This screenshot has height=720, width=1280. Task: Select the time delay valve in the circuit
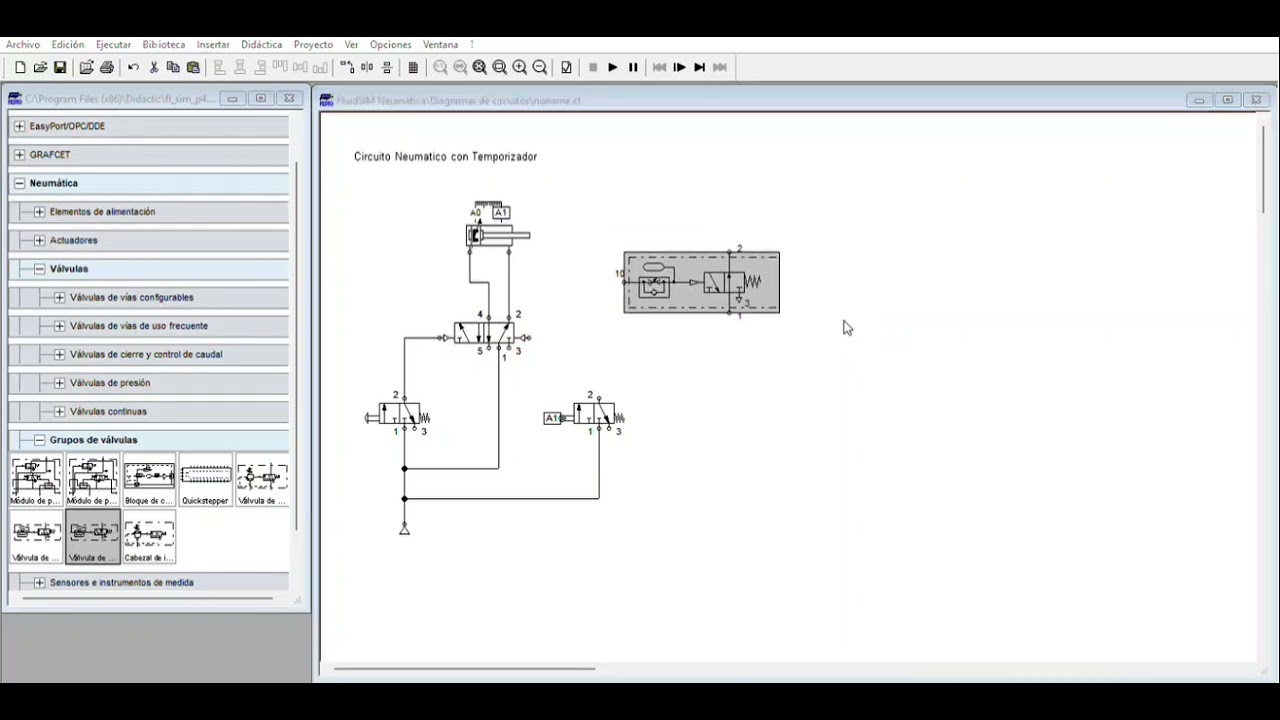coord(701,282)
